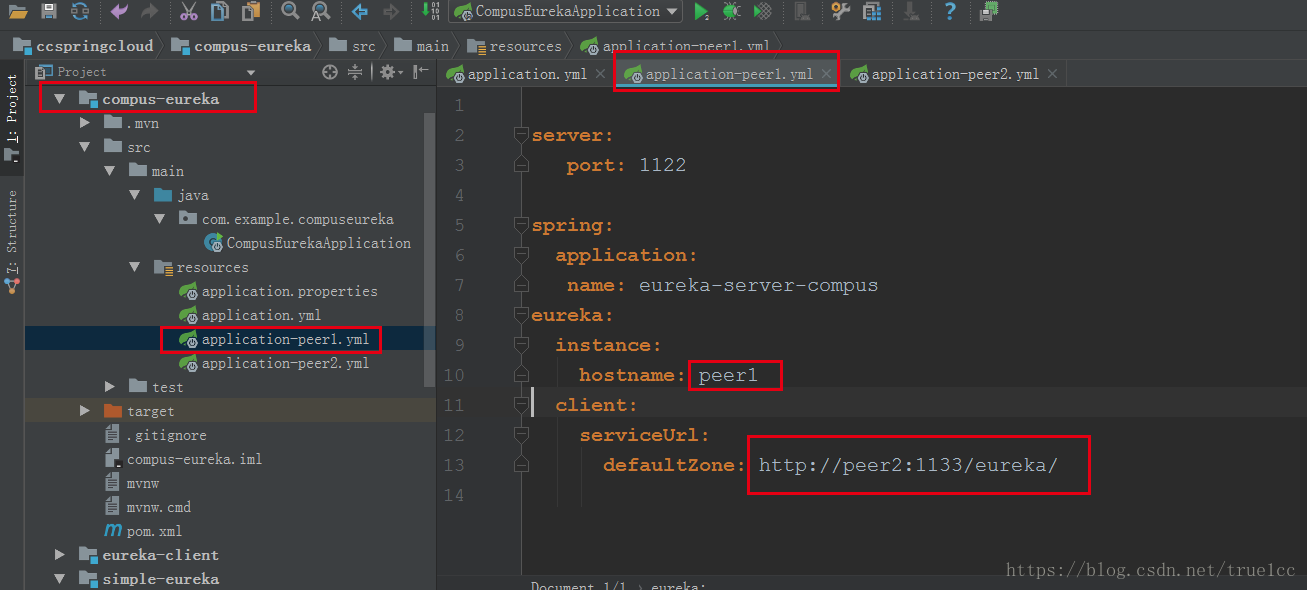Click main in the breadcrumb bar
This screenshot has width=1307, height=590.
coord(422,46)
